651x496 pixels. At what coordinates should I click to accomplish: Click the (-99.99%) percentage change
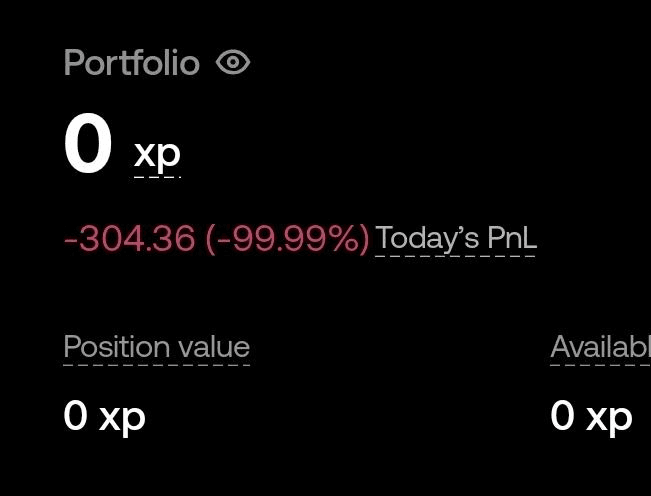point(287,239)
